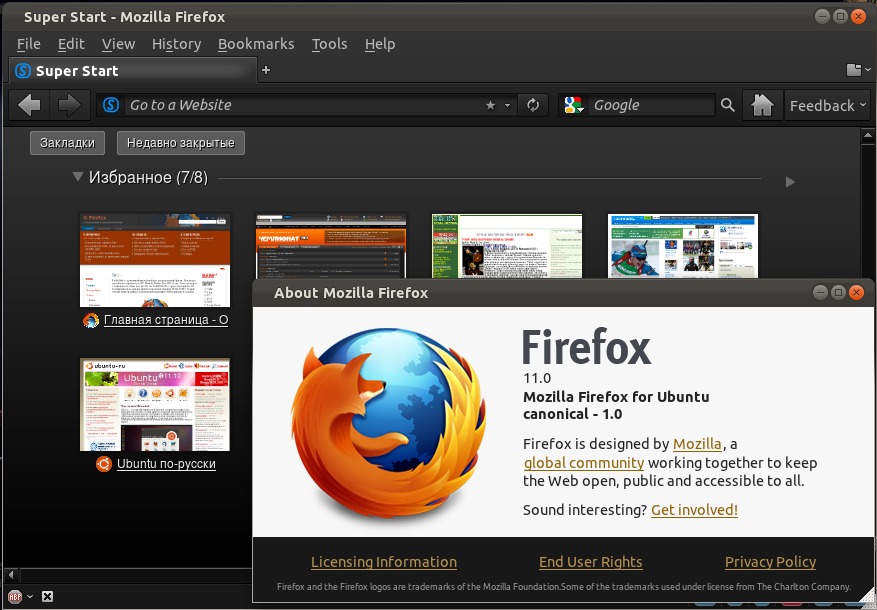
Task: Expand the Adblock Plus dropdown arrow
Action: 30,597
